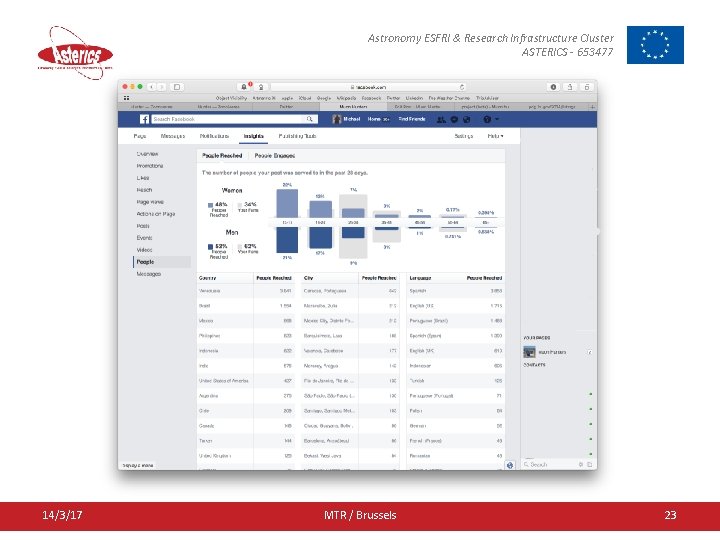This screenshot has height=540, width=720.
Task: Go to Home in the blue bar
Action: 375,119
